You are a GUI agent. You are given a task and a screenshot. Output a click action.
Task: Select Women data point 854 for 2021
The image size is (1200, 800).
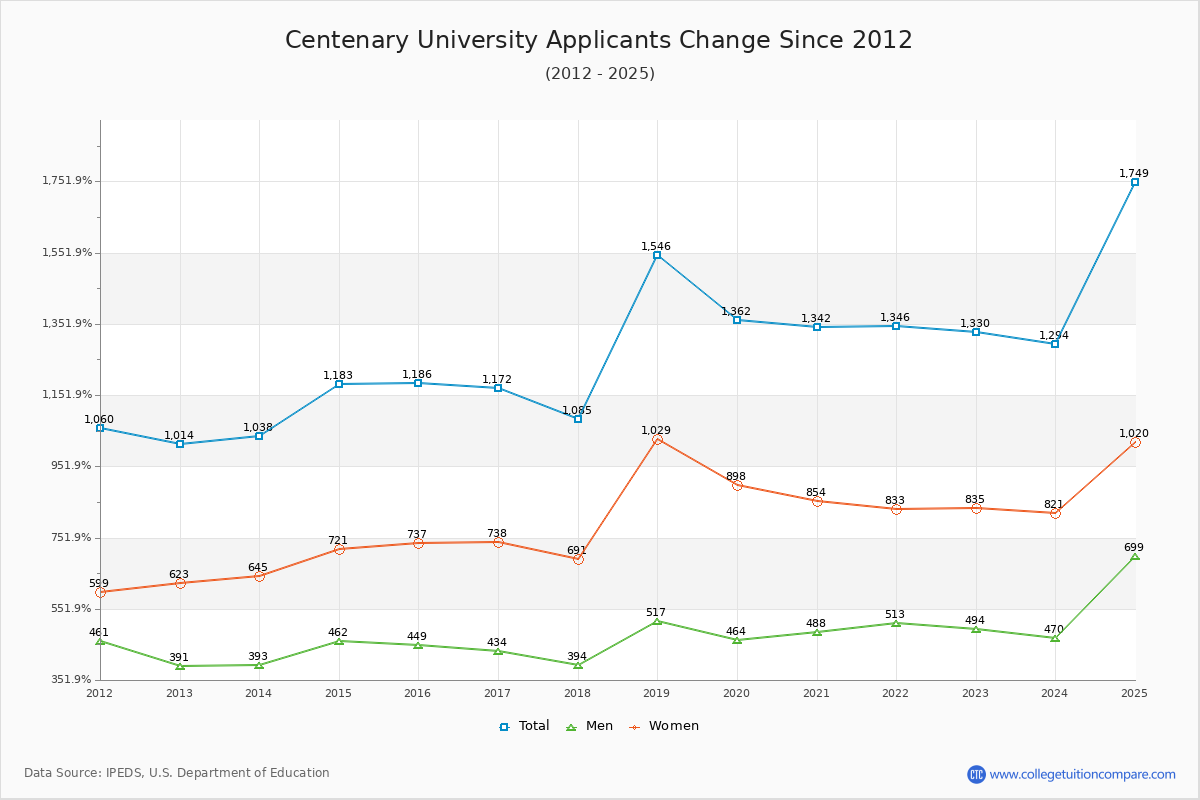[x=817, y=501]
